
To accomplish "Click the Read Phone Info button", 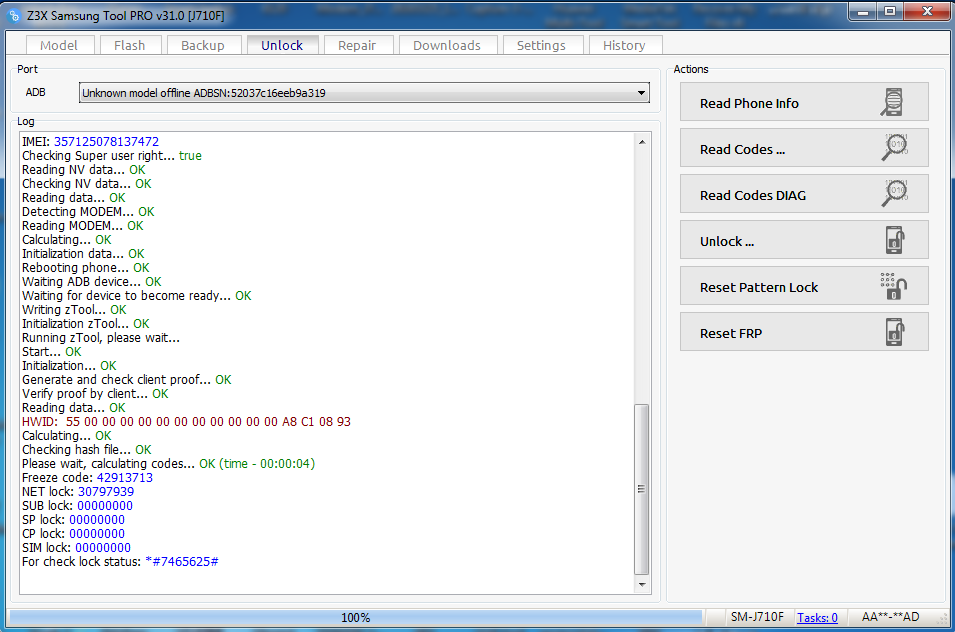I will pos(804,102).
